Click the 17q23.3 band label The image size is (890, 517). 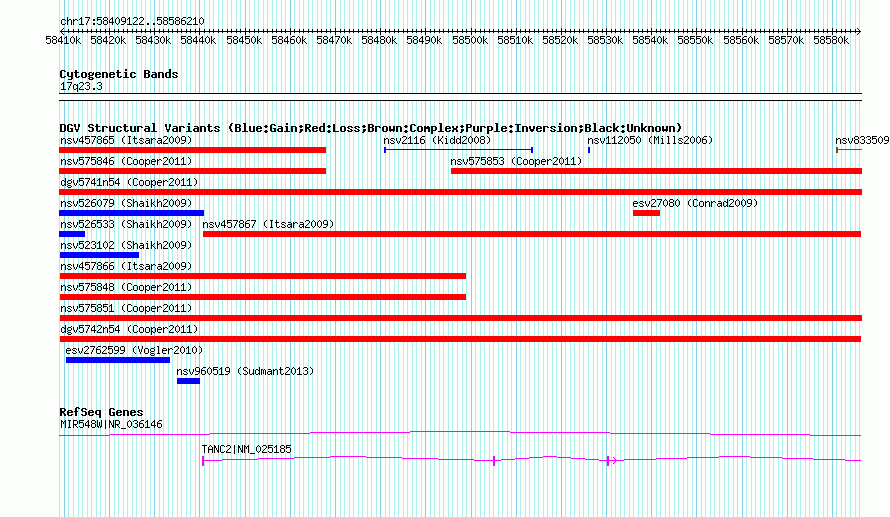click(x=81, y=86)
